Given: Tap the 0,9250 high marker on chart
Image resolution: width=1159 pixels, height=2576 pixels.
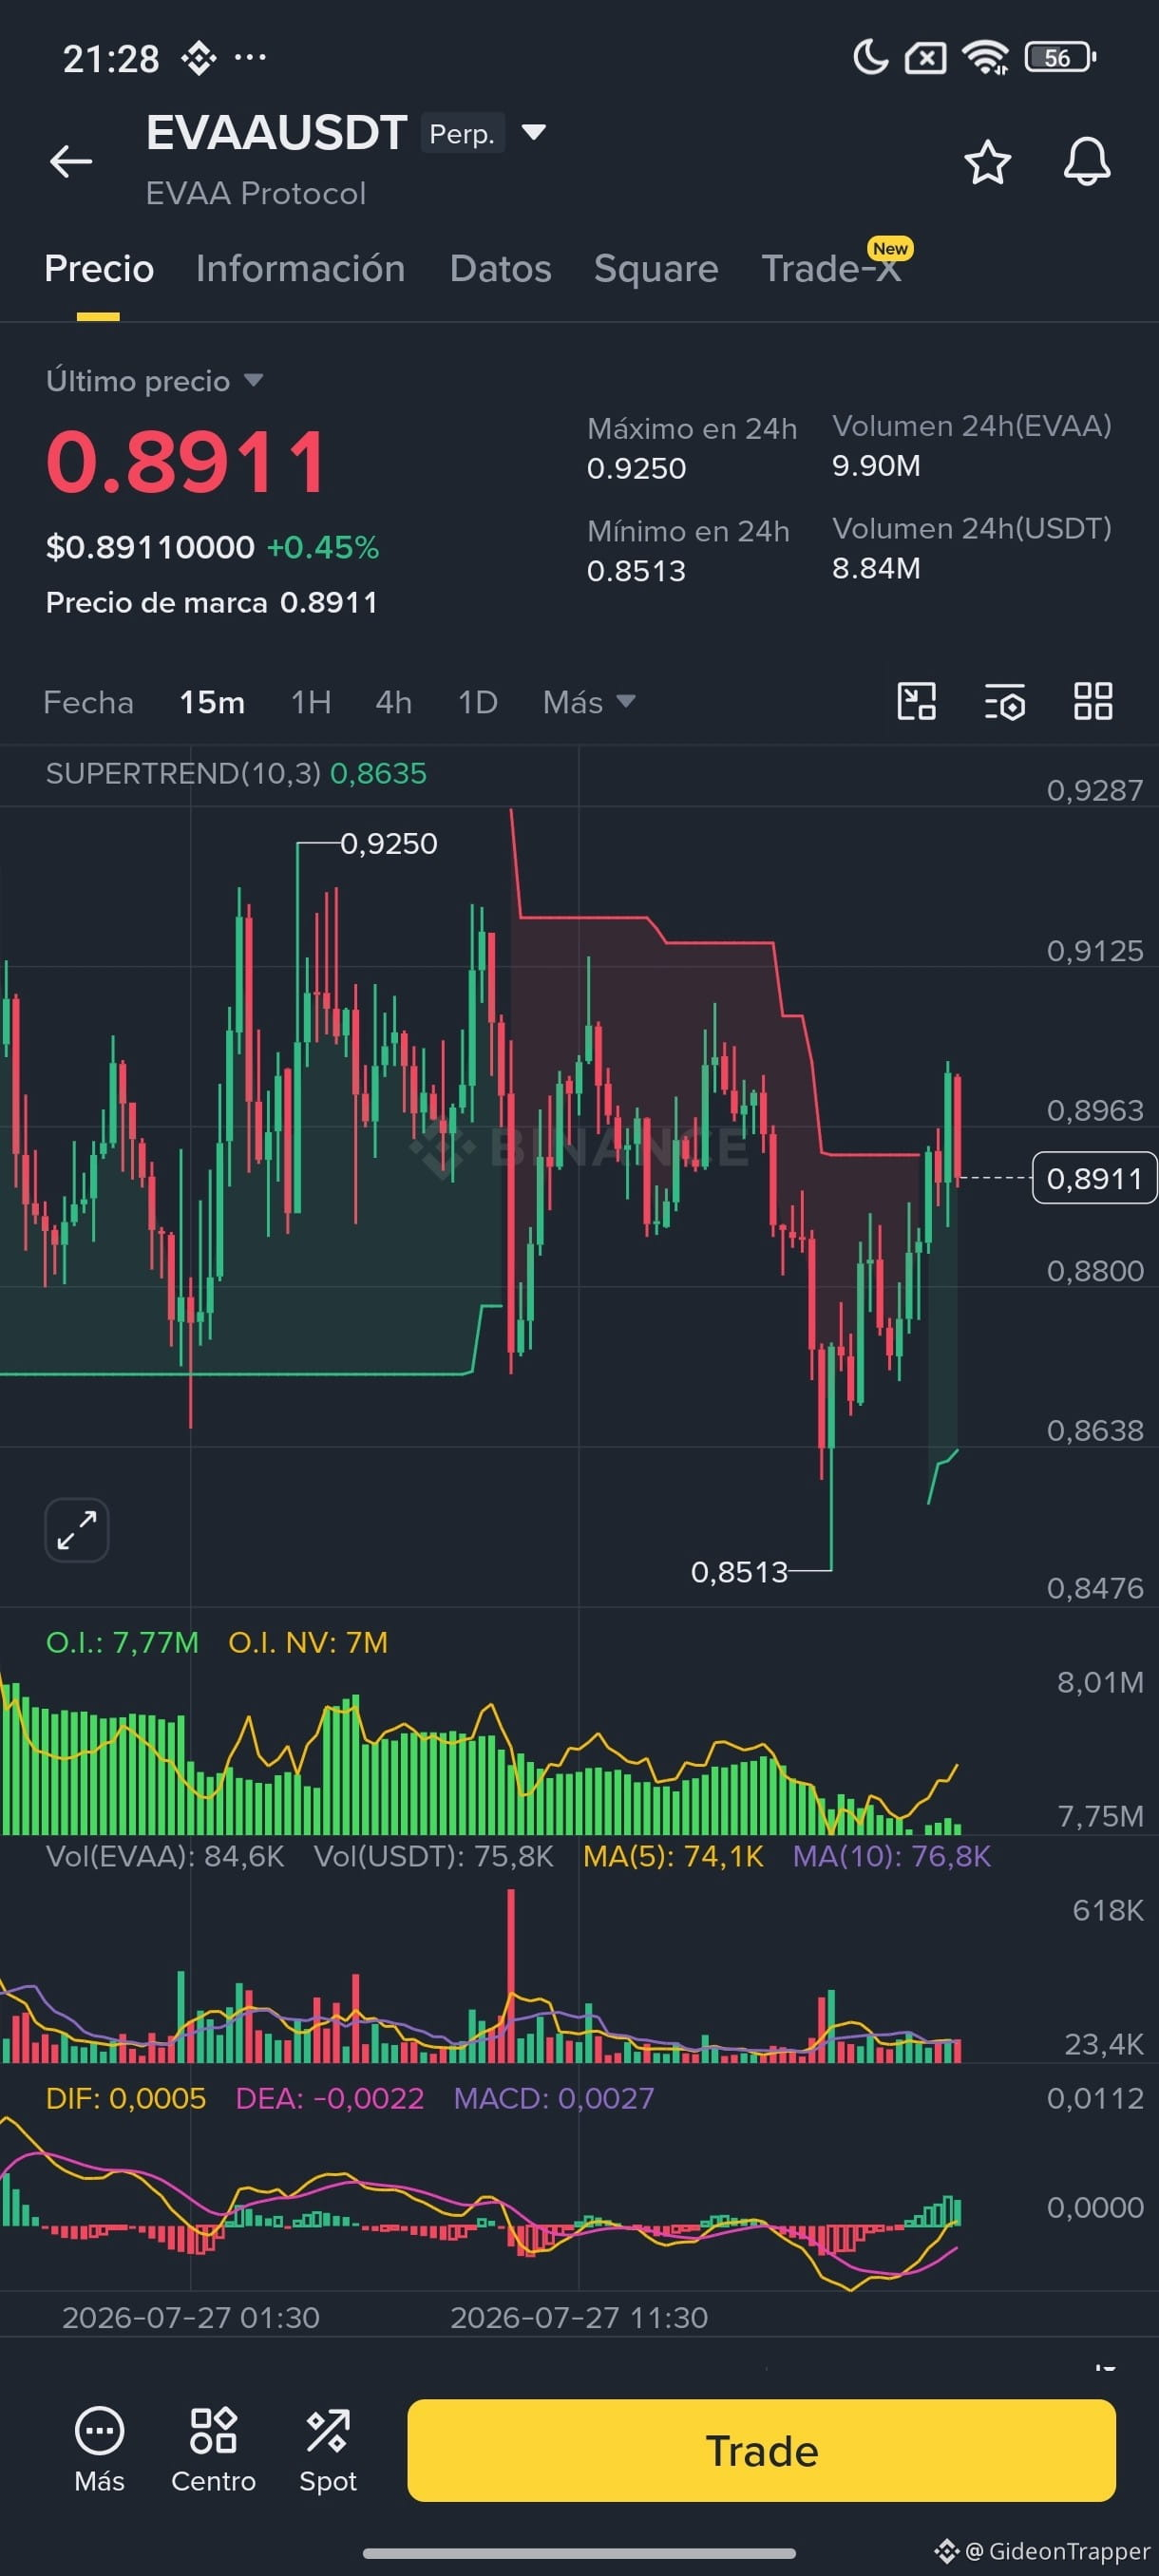Looking at the screenshot, I should [389, 844].
